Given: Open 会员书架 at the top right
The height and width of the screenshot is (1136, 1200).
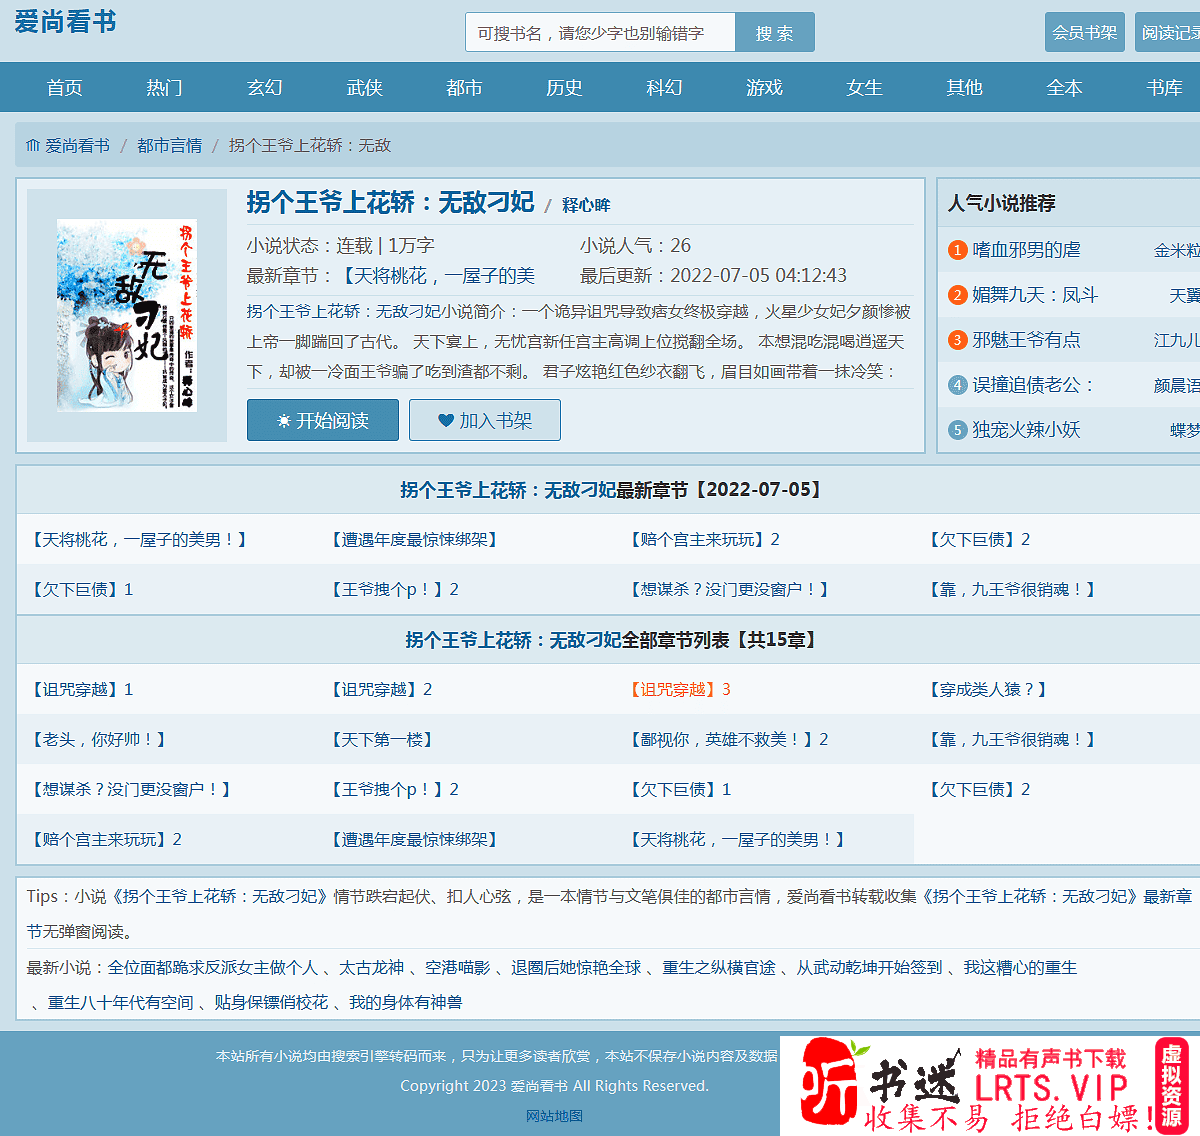Looking at the screenshot, I should [x=1084, y=32].
